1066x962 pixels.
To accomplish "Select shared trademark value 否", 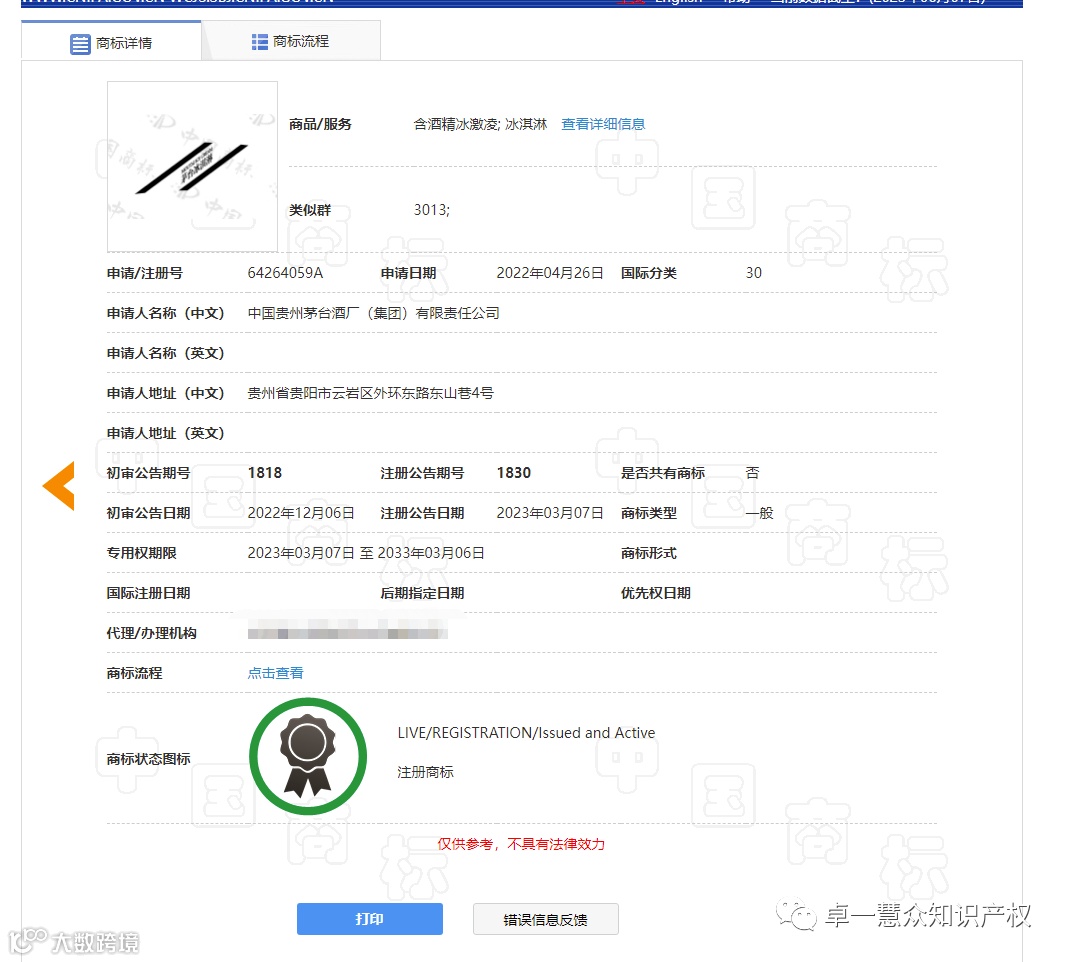I will 752,473.
